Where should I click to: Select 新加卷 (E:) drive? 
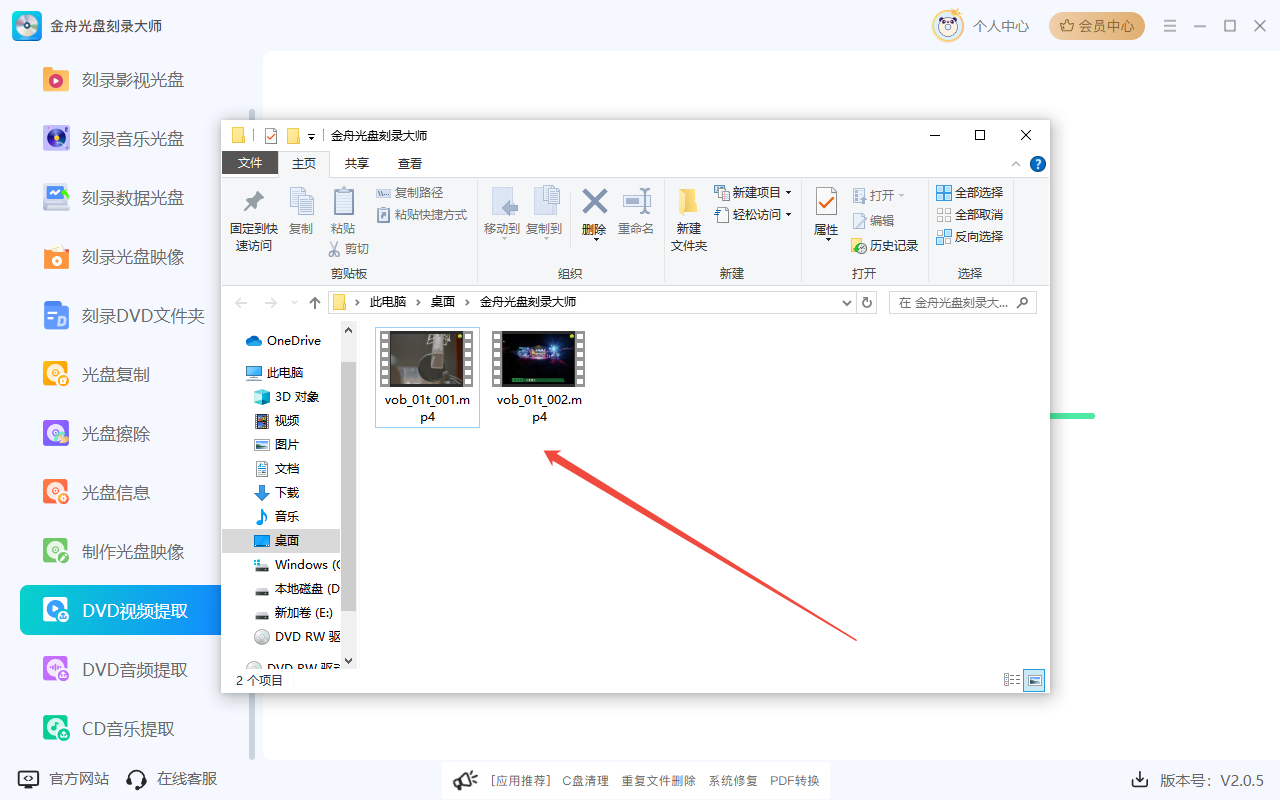tap(294, 612)
